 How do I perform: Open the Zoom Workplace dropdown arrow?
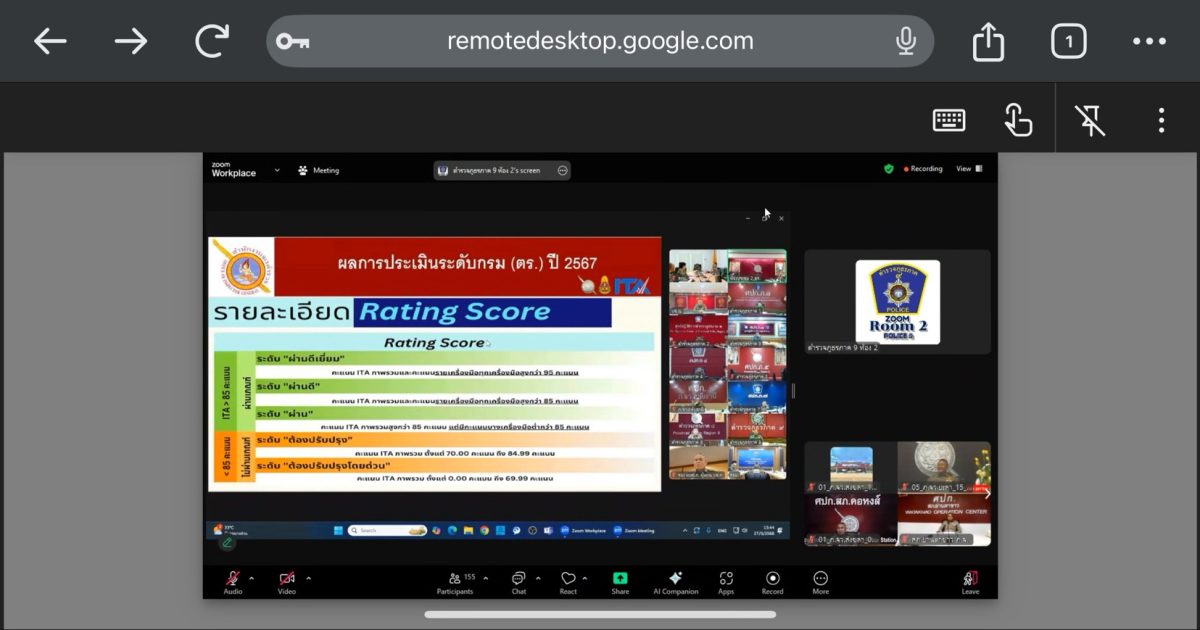coord(277,170)
